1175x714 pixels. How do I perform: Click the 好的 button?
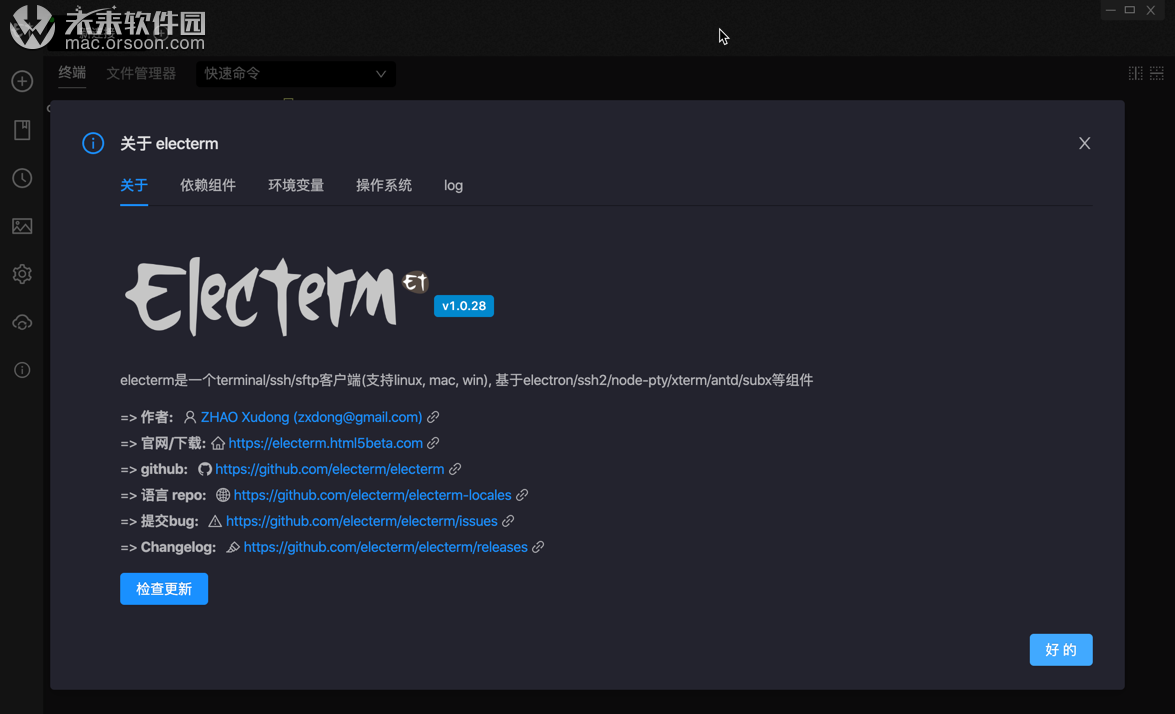pos(1061,650)
